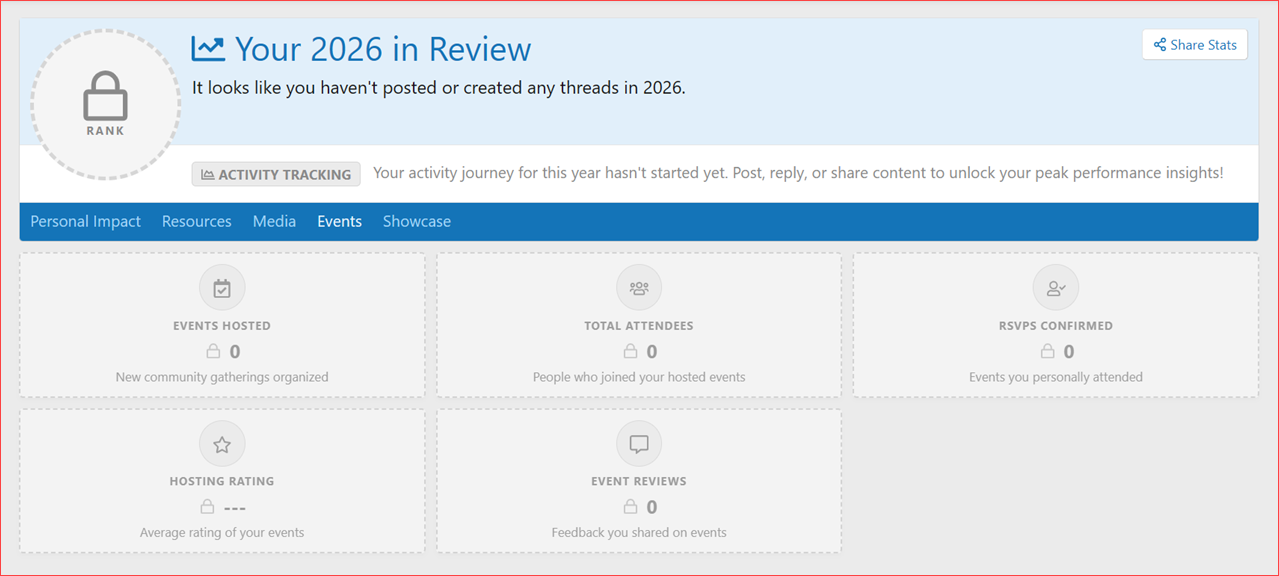Click "Events you personally attended" text
Screen dimensions: 1279x576
click(x=1056, y=377)
